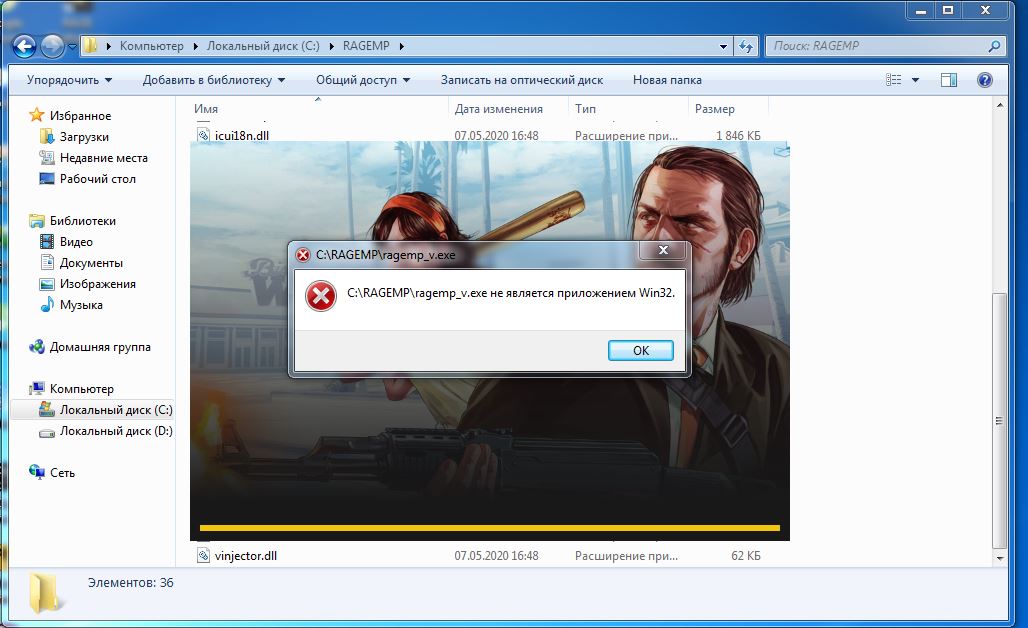Click the magnifier search icon
This screenshot has height=628, width=1028.
coord(994,46)
